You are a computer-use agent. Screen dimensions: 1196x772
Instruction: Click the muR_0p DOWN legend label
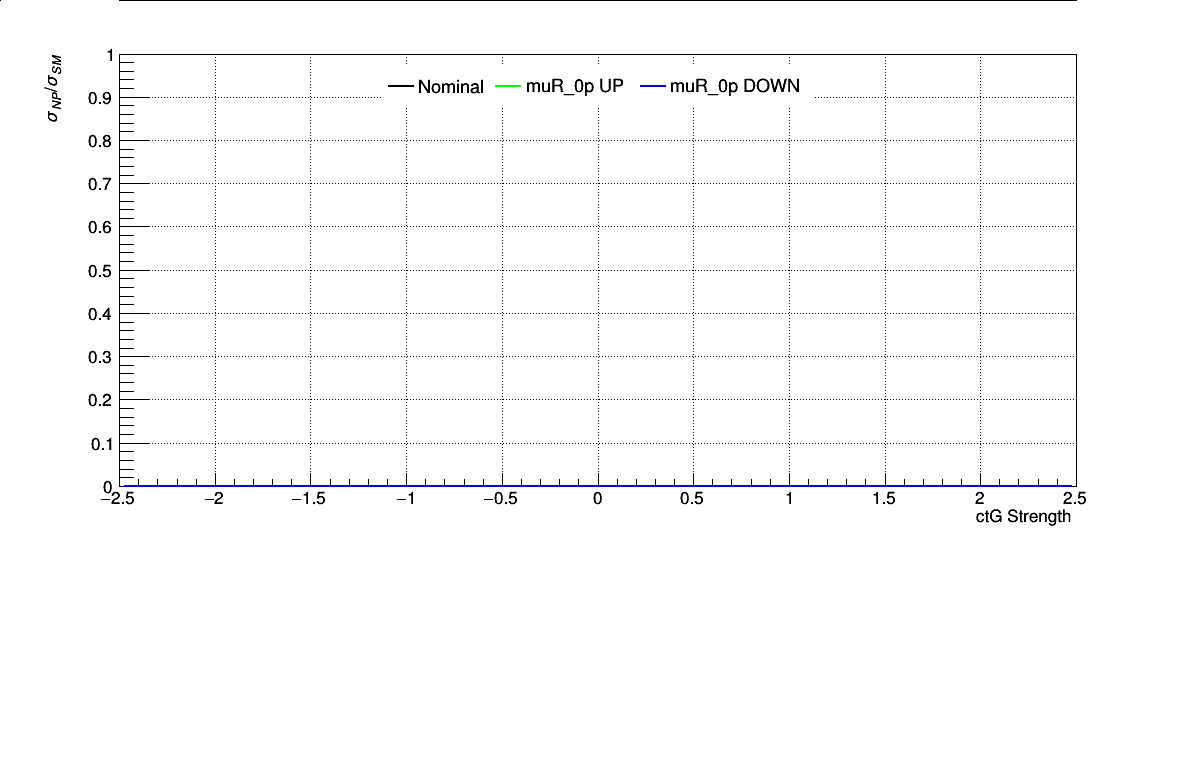(735, 86)
